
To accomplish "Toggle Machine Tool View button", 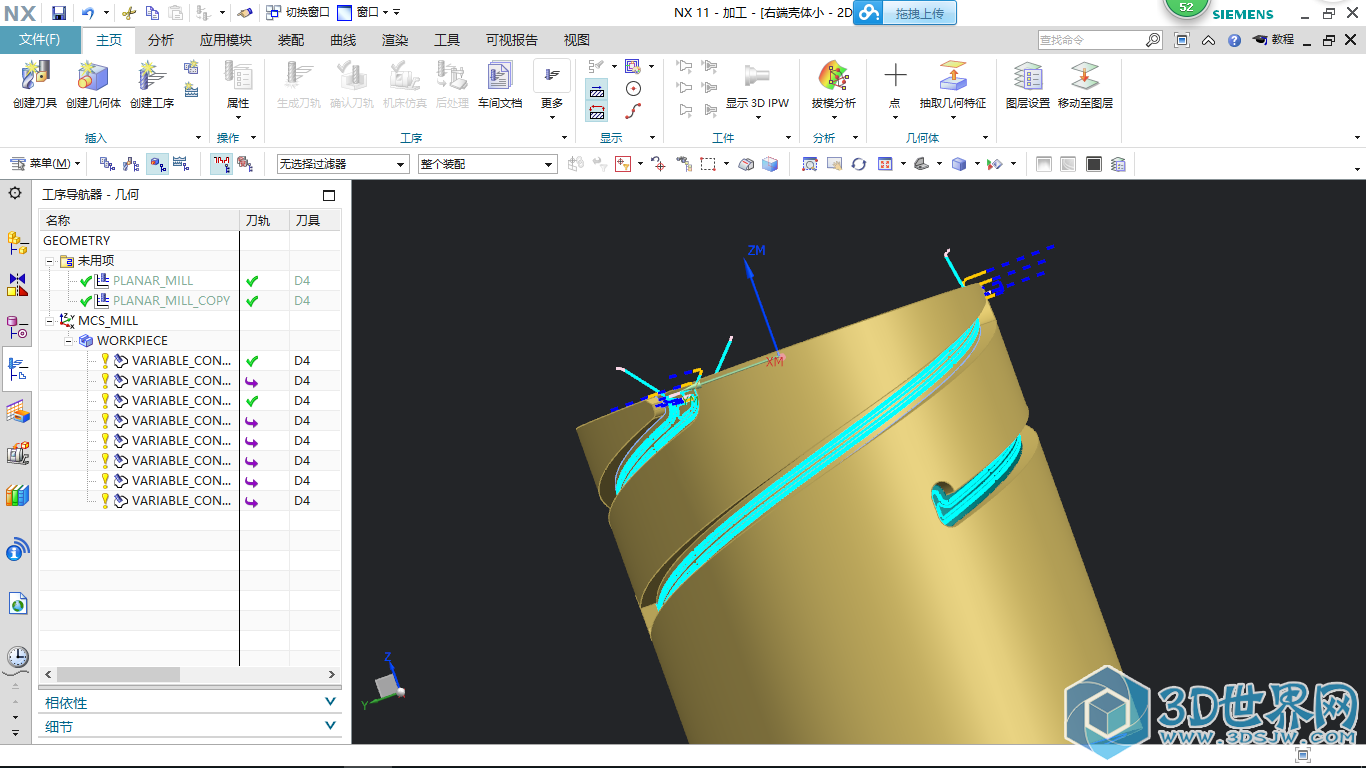I will [x=131, y=164].
